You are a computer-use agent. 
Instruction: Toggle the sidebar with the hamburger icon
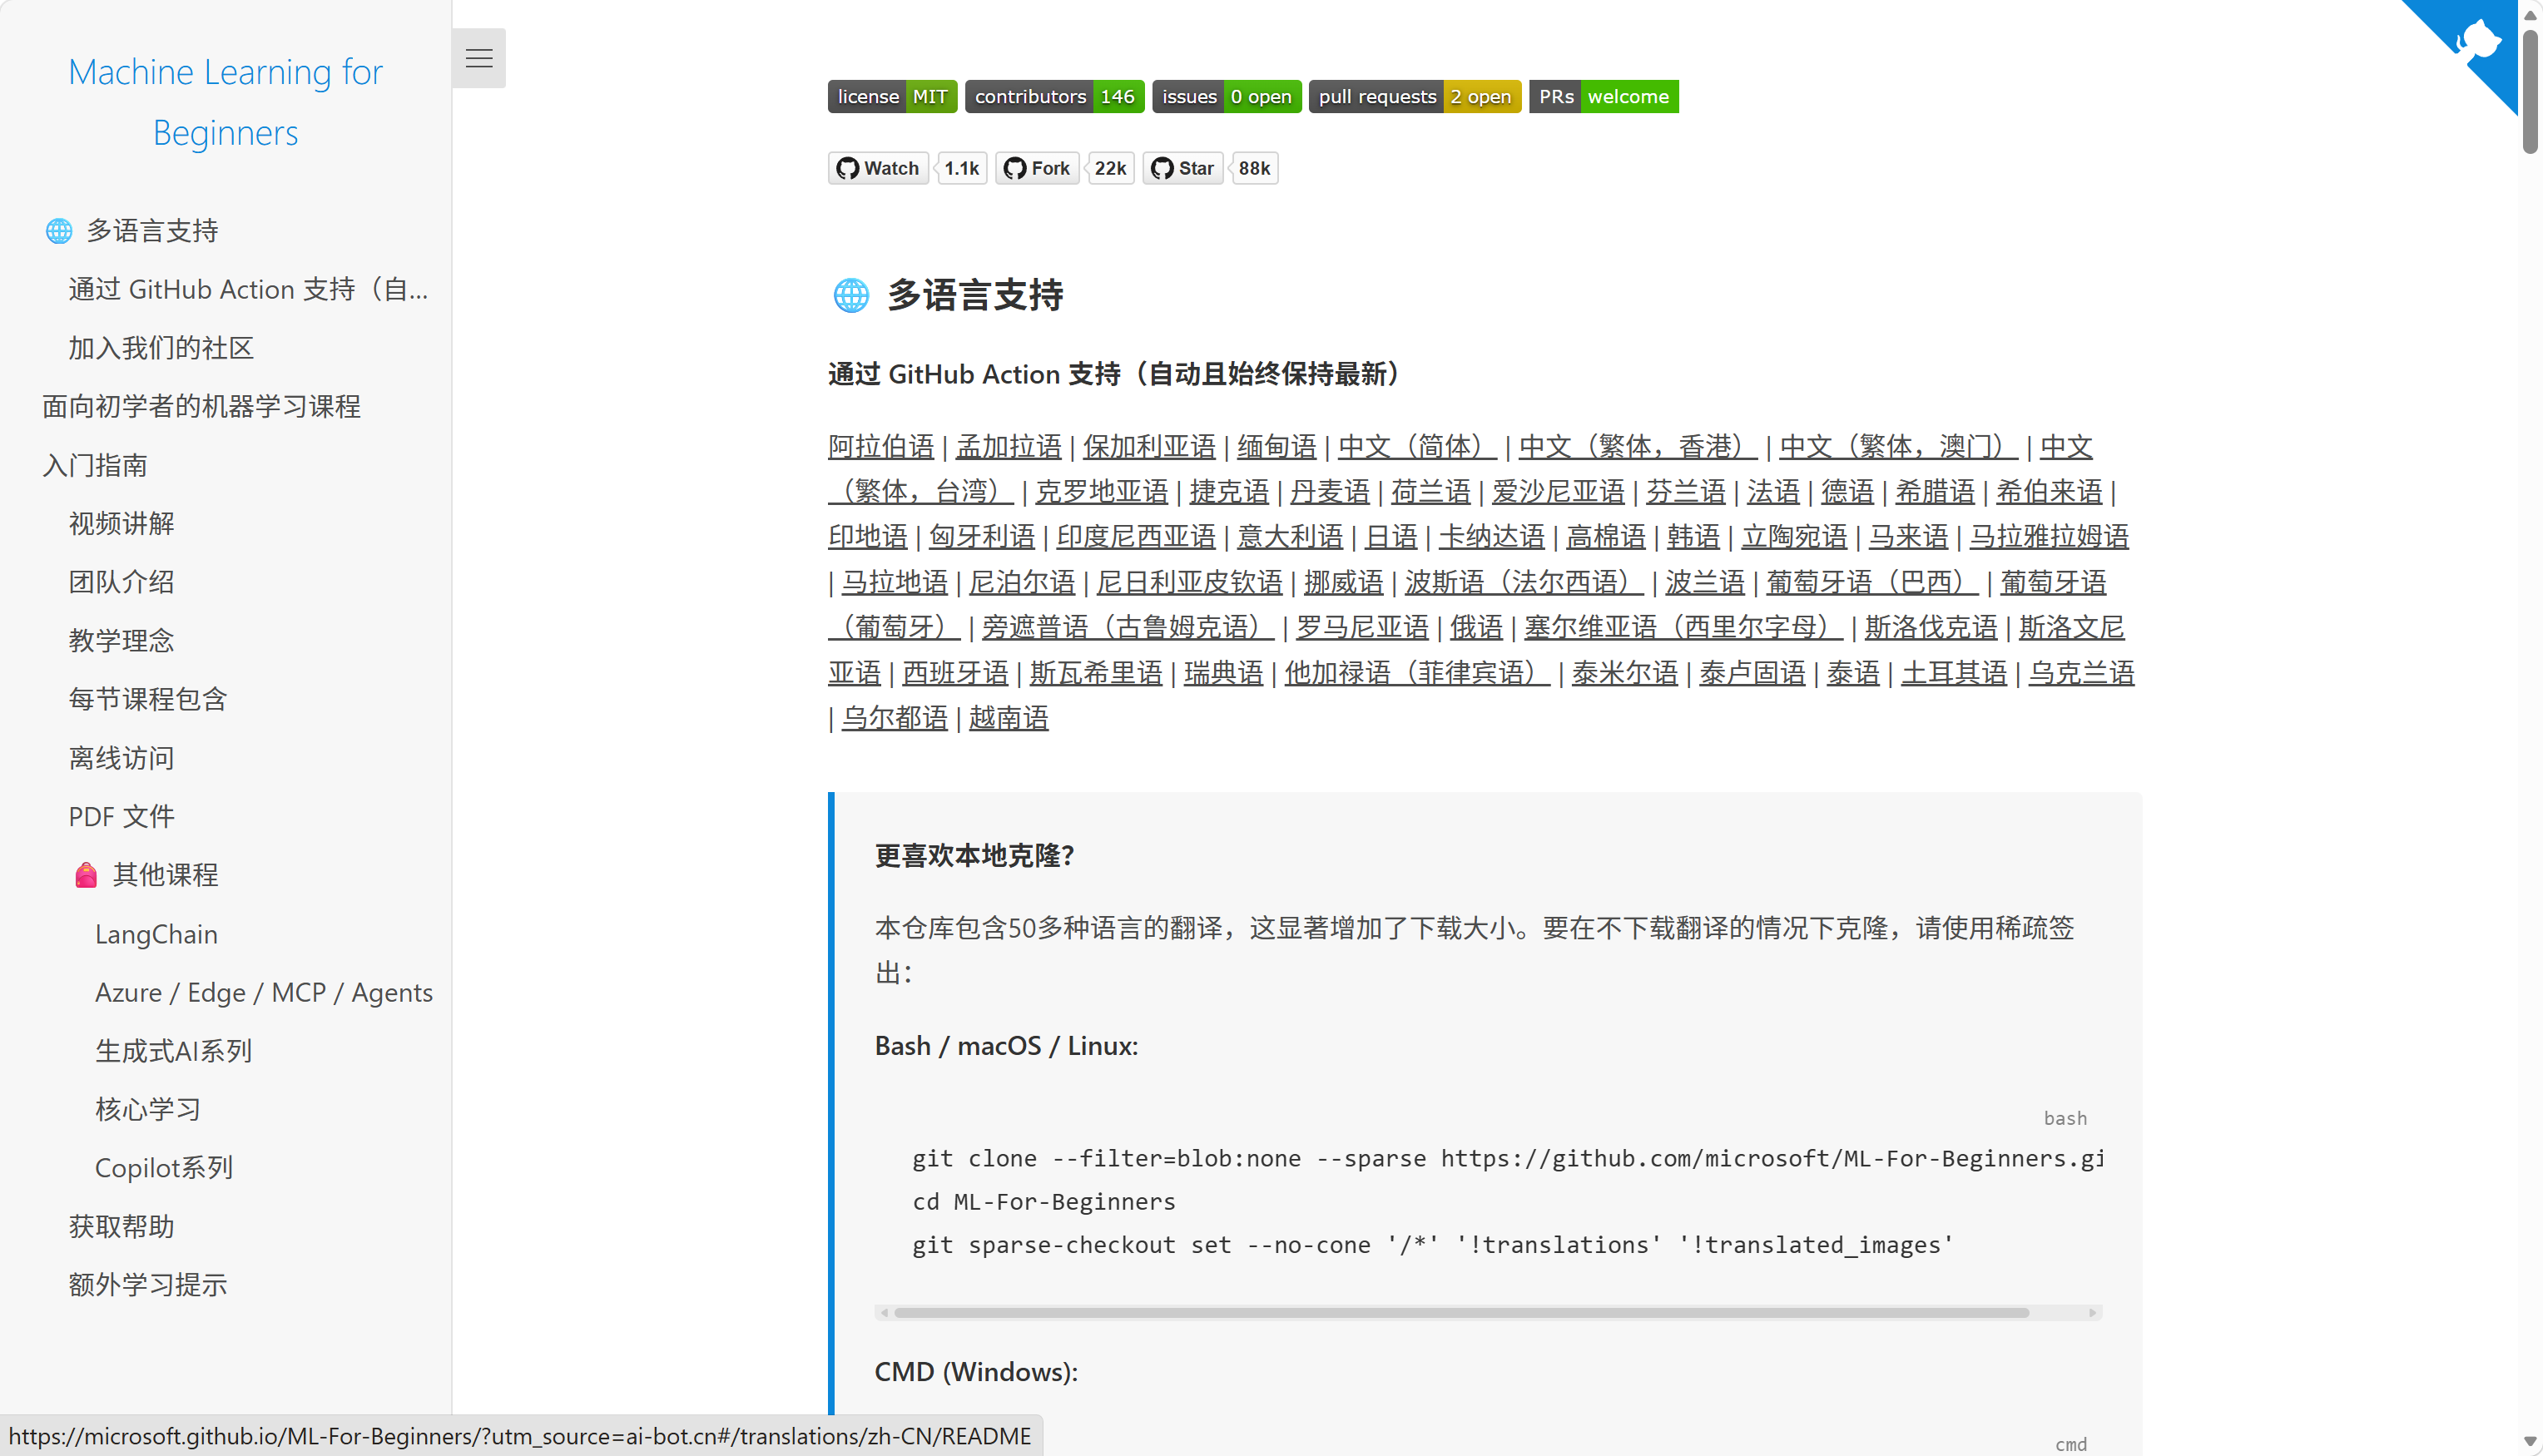tap(479, 58)
